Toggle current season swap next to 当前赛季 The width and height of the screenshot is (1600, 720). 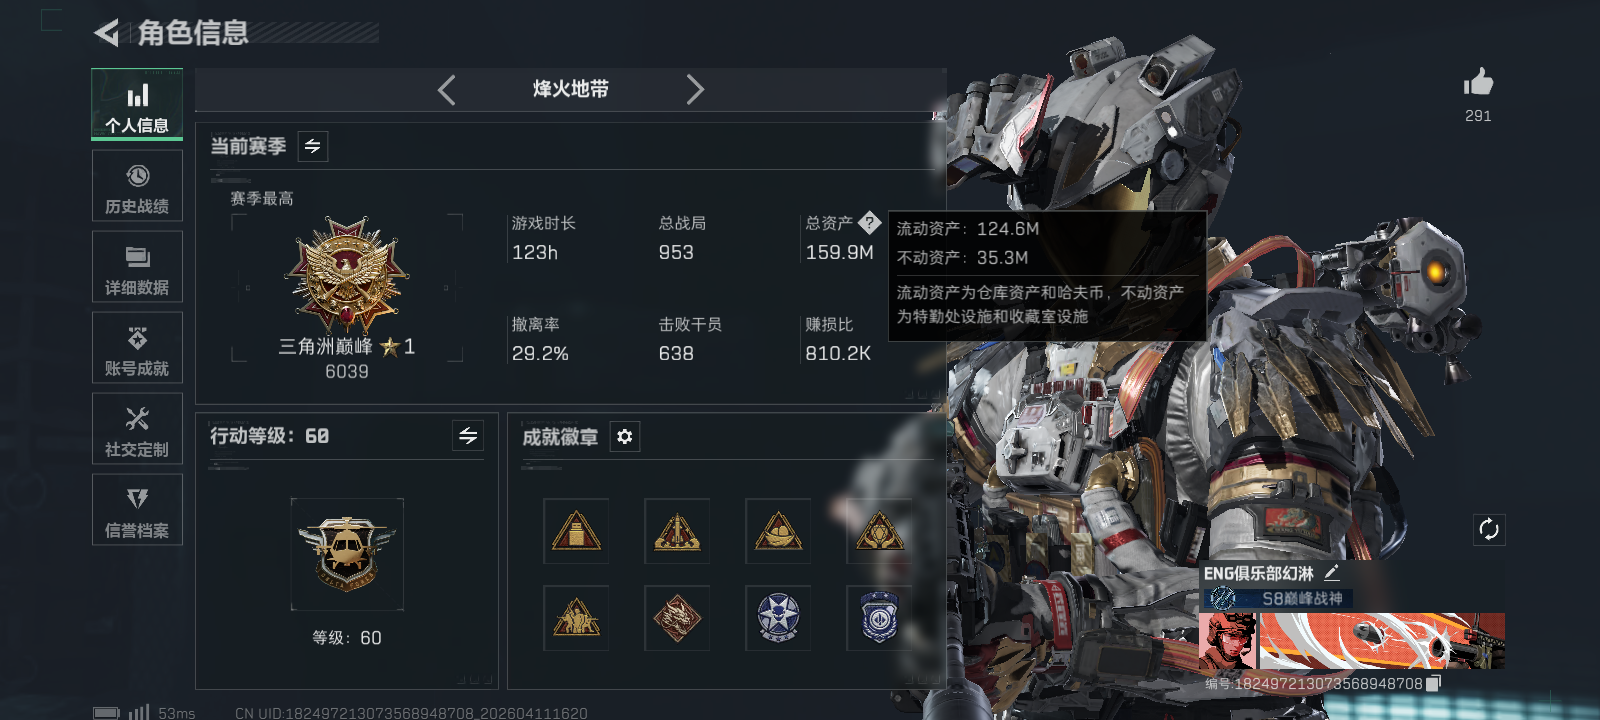(x=313, y=146)
